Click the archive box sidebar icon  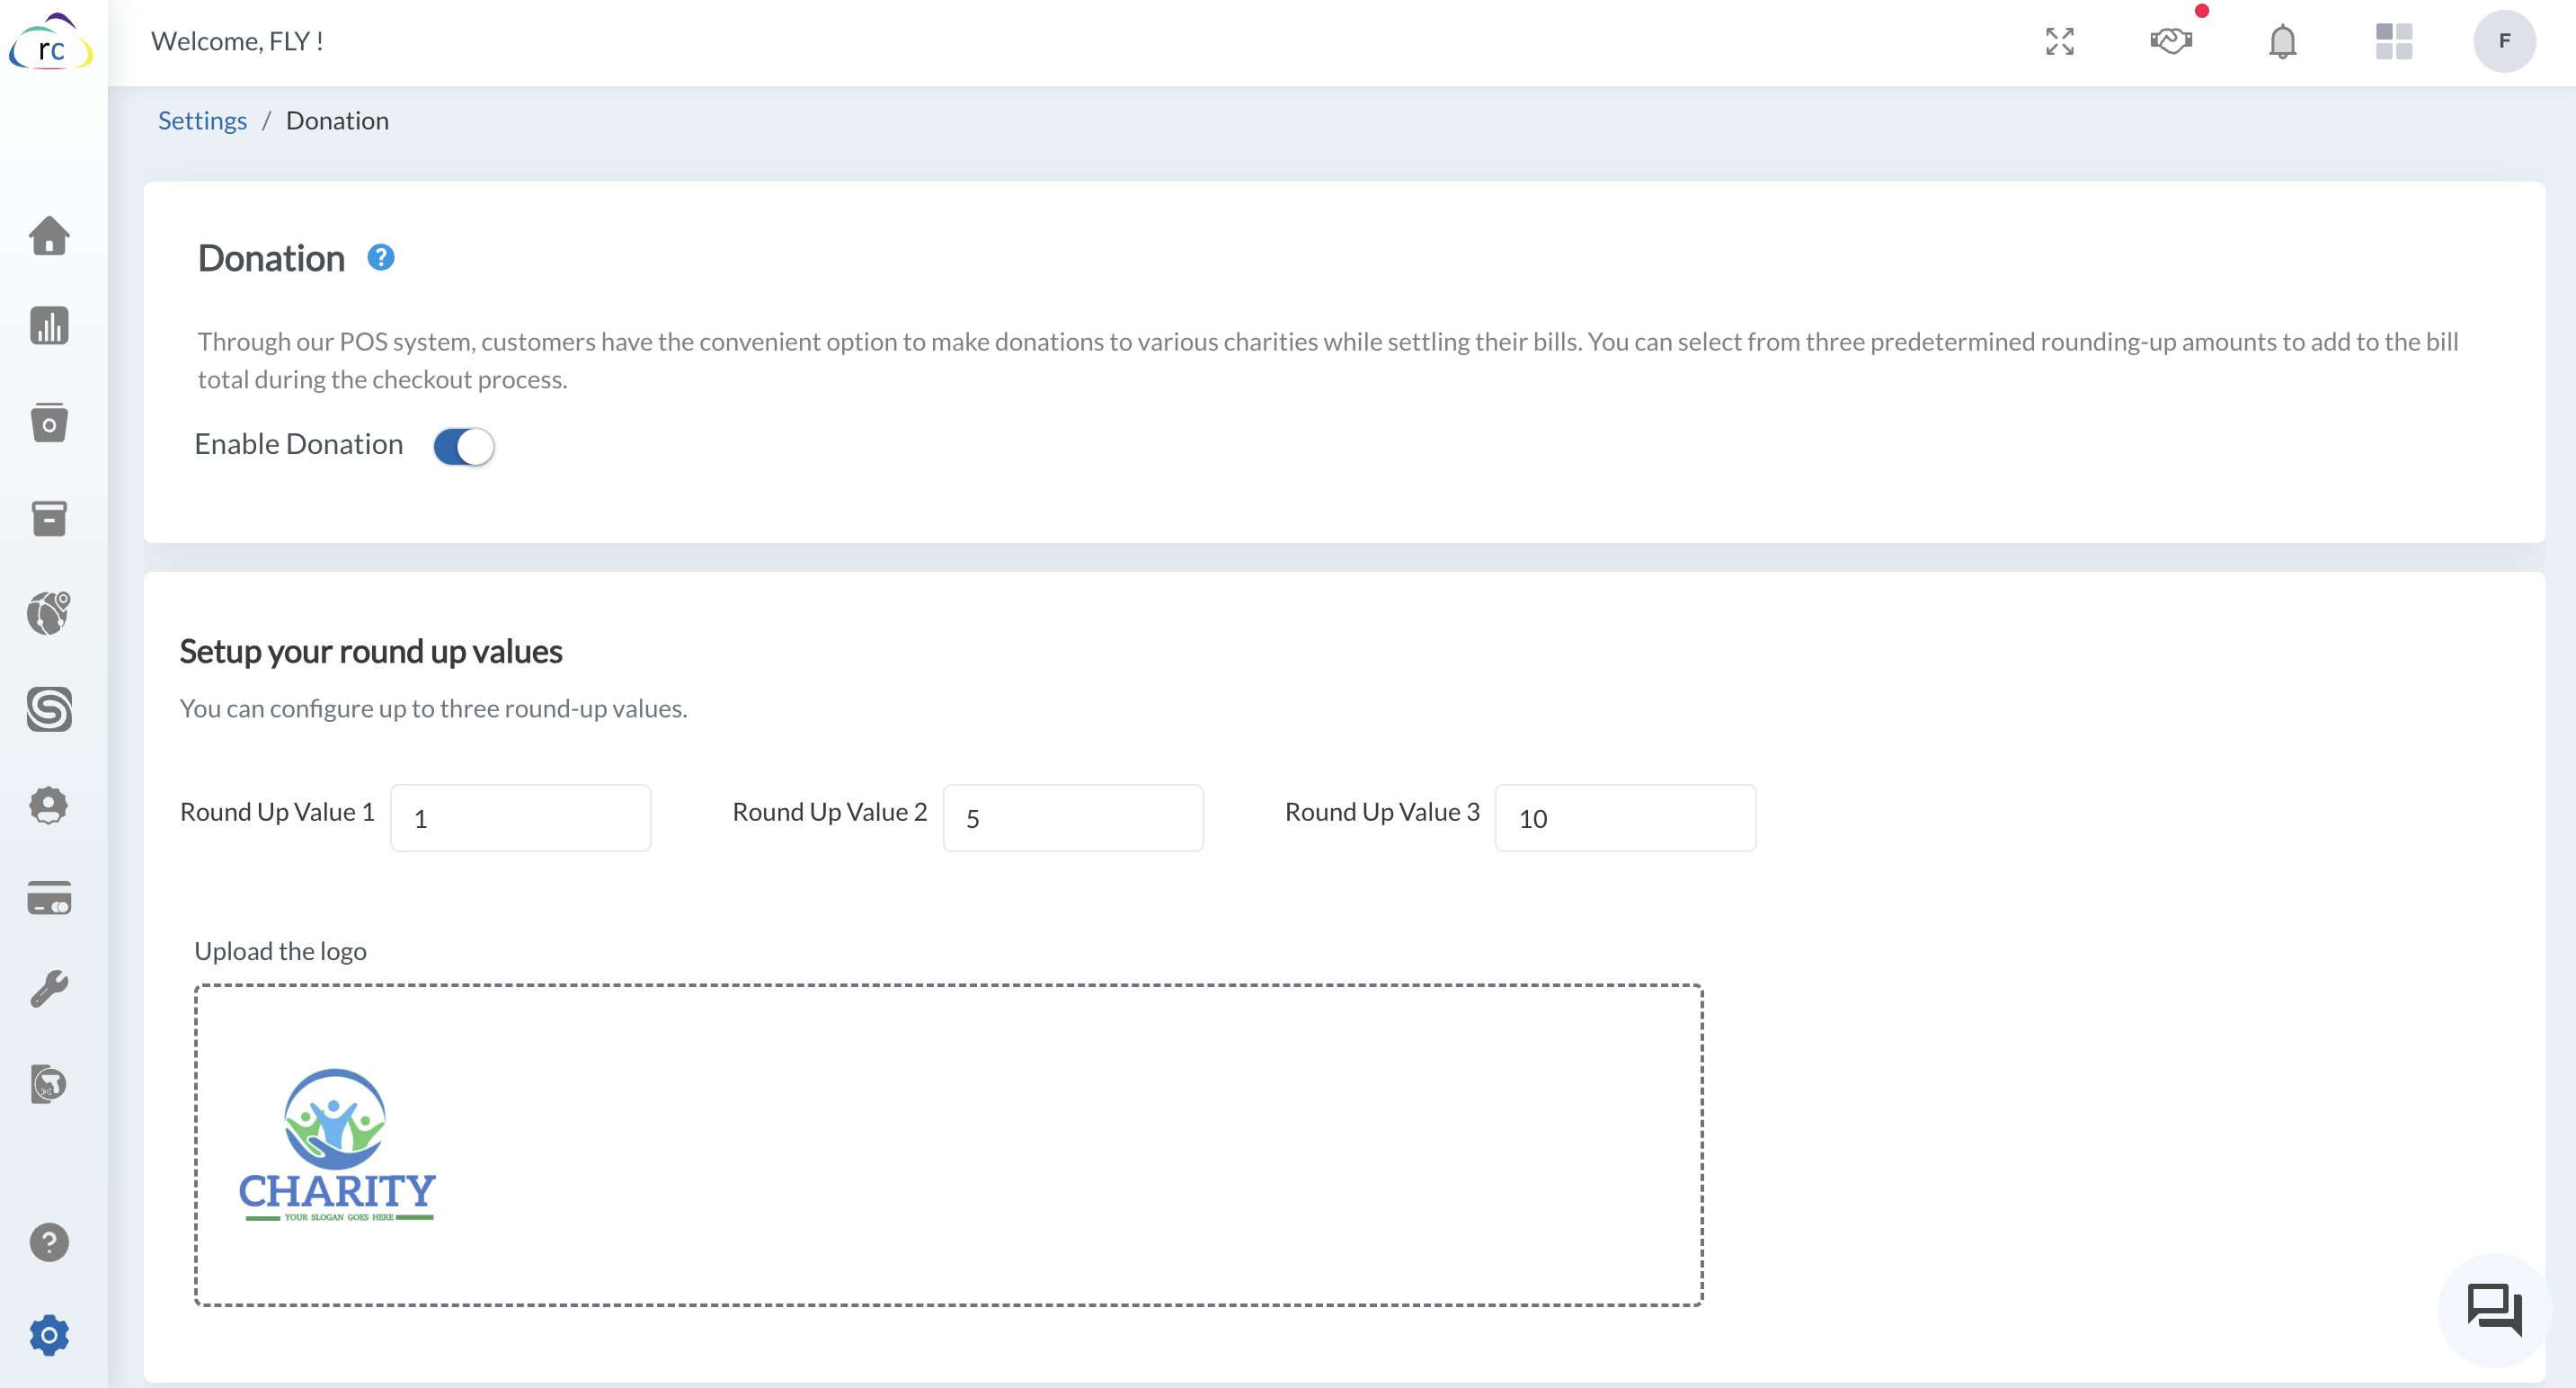pyautogui.click(x=49, y=518)
